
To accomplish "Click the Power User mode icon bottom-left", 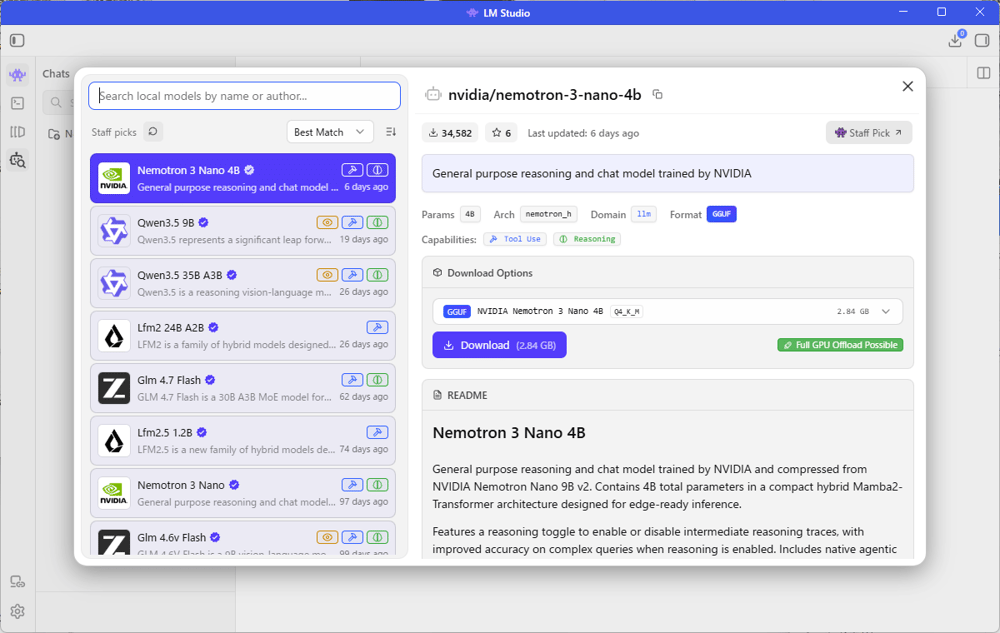I will [17, 582].
